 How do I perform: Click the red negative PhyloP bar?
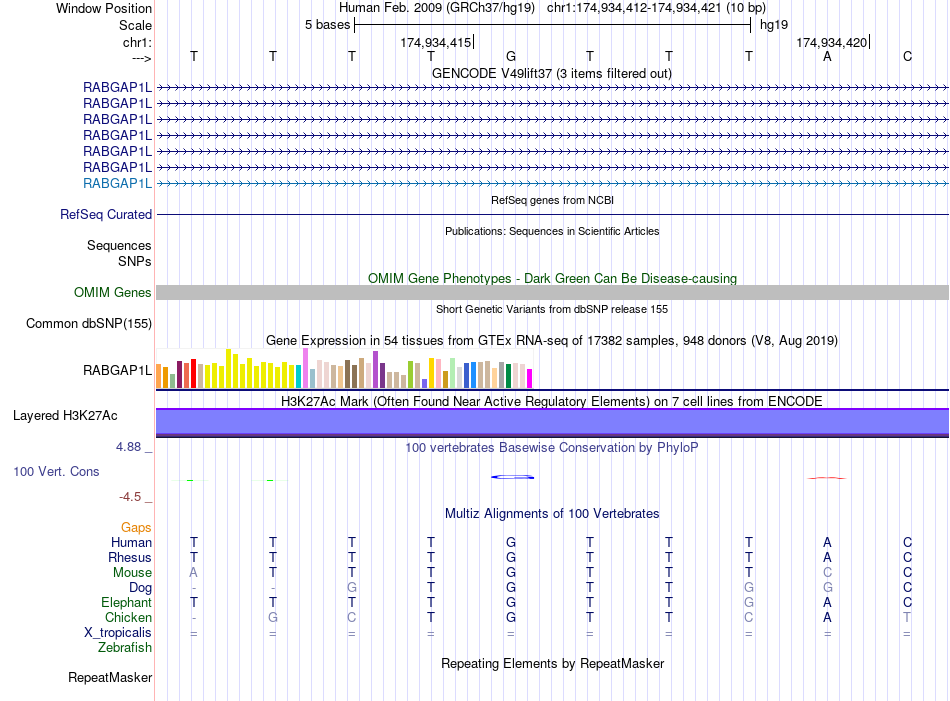coord(826,478)
